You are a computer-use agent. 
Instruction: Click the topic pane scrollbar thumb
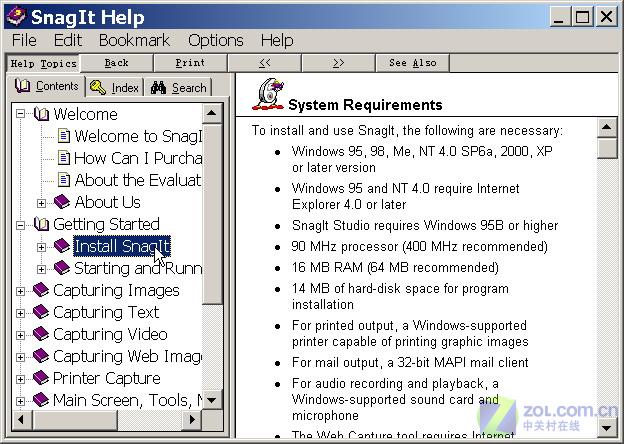606,148
